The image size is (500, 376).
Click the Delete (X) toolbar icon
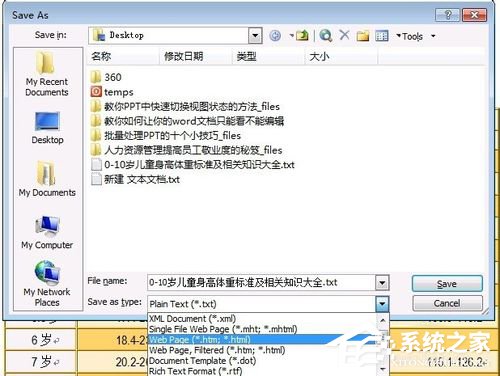344,35
